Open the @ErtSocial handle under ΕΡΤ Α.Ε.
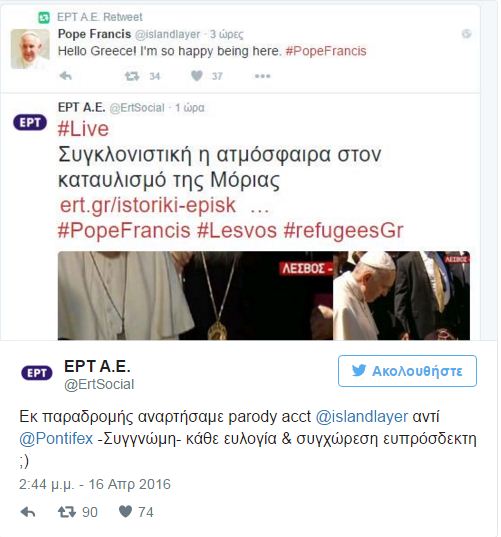This screenshot has height=537, width=501. tap(99, 385)
